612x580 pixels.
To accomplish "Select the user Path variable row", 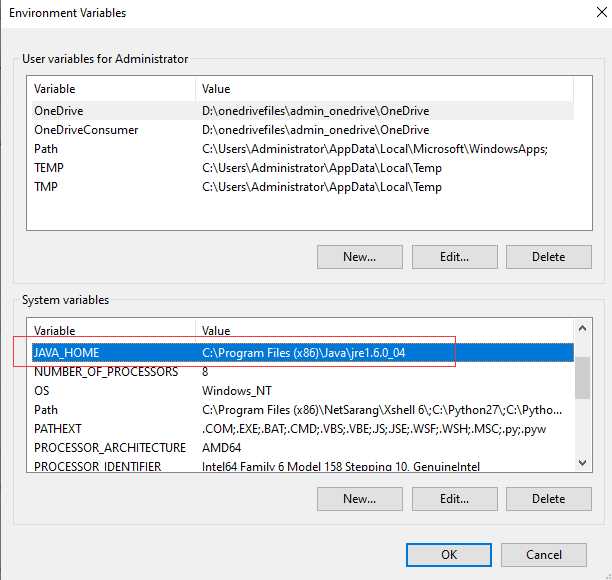I will [46, 149].
